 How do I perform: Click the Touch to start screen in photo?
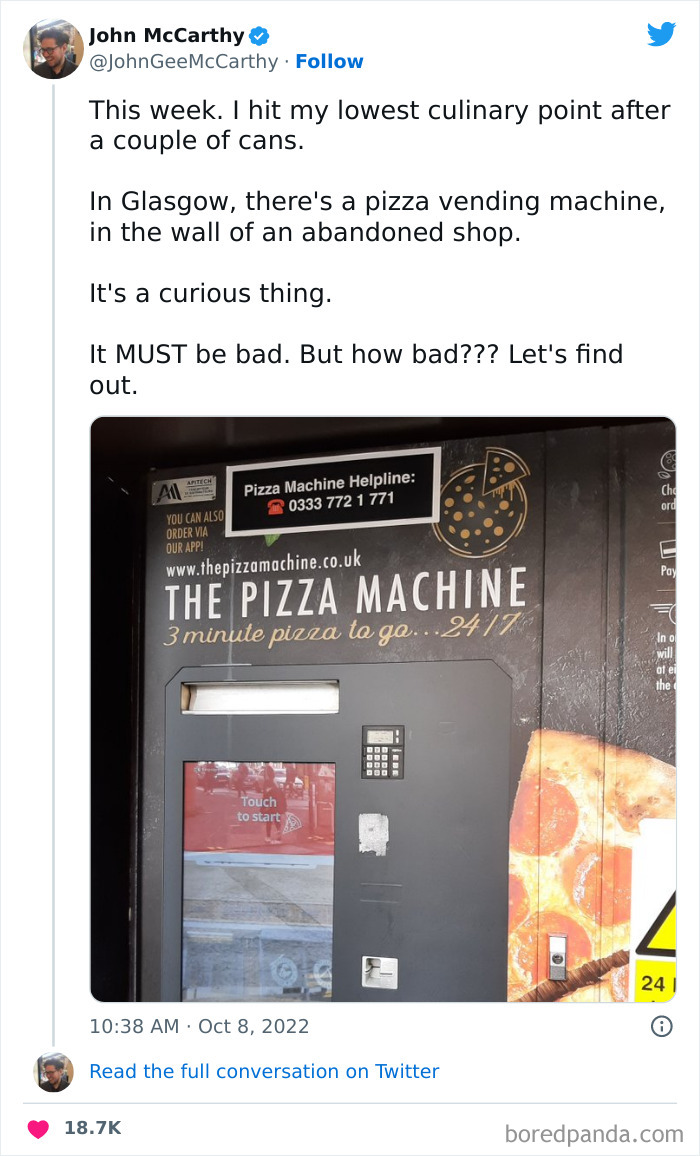(x=259, y=807)
